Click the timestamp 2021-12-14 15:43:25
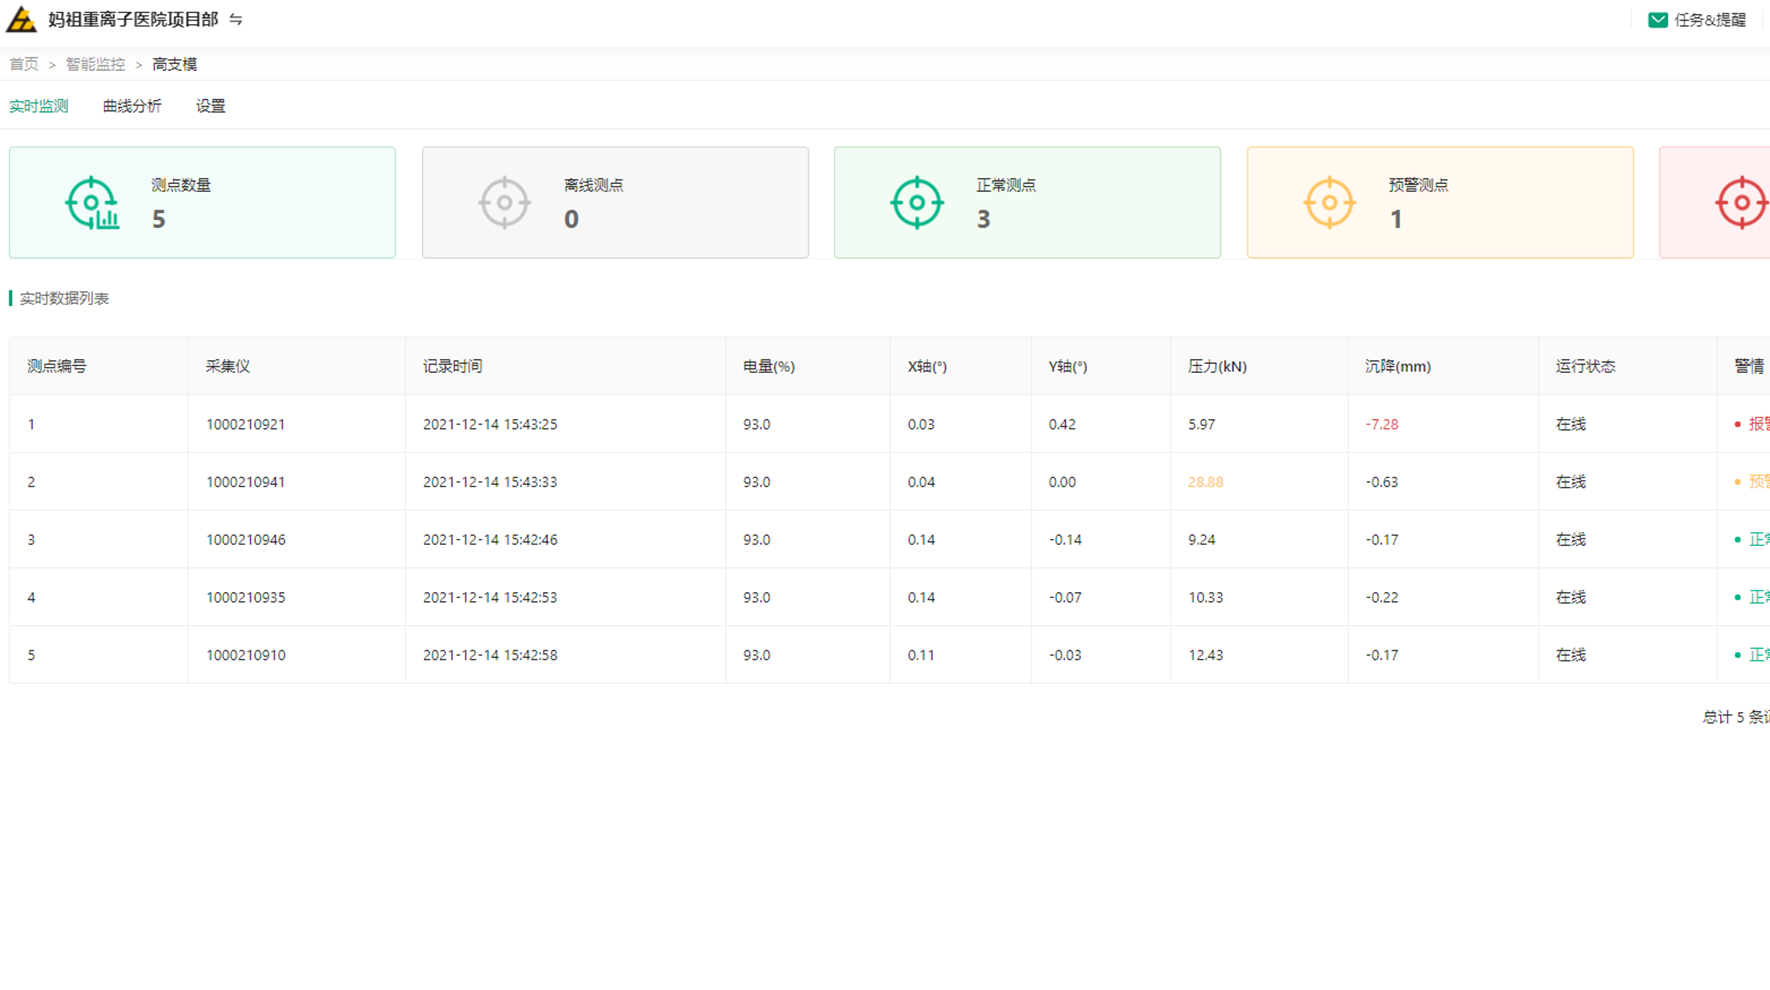This screenshot has height=990, width=1770. pos(490,424)
